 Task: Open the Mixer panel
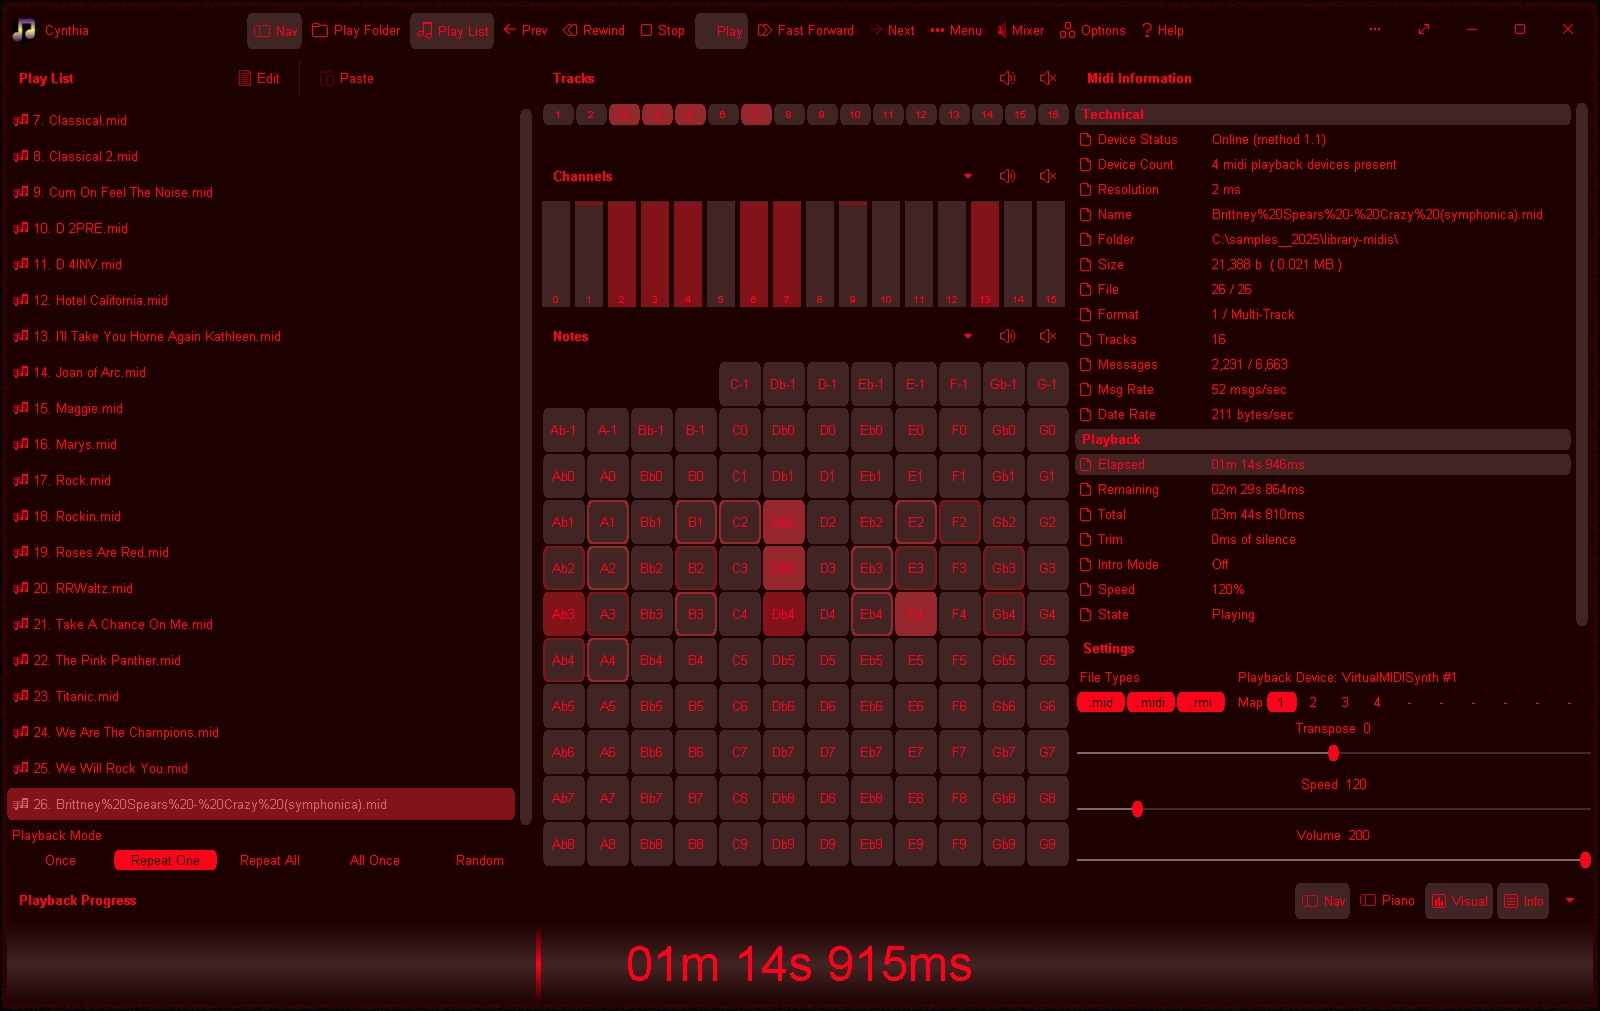coord(1020,31)
